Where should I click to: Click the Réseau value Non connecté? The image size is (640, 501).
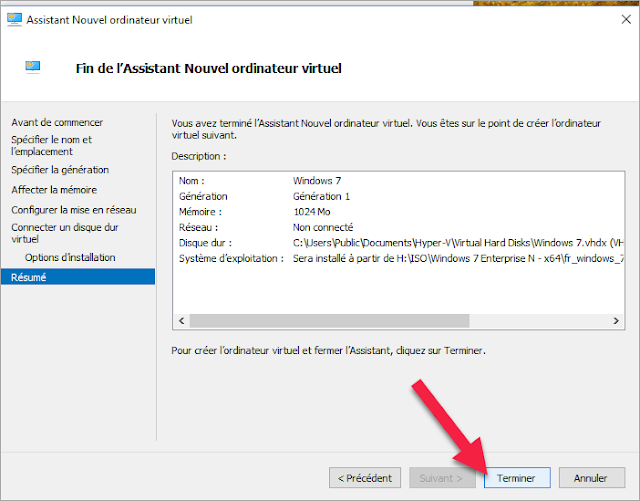323,227
